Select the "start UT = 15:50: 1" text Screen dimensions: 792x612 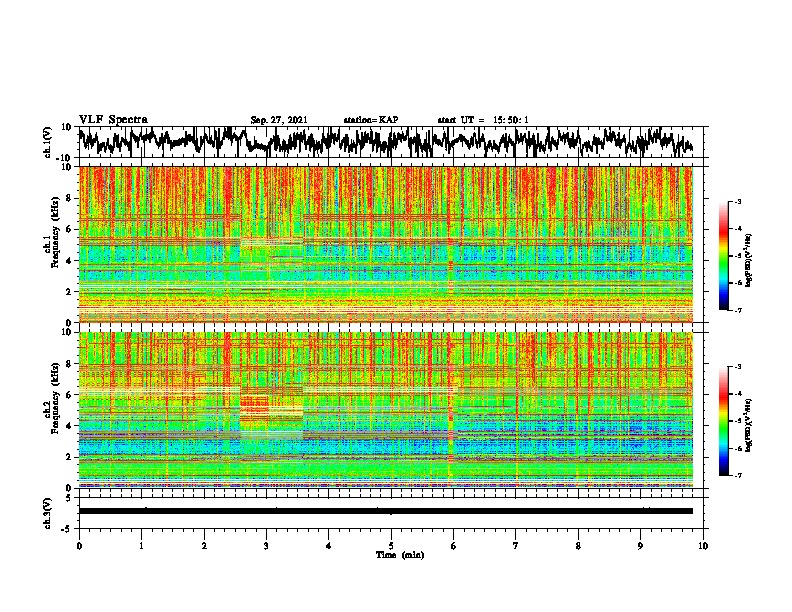pyautogui.click(x=483, y=120)
